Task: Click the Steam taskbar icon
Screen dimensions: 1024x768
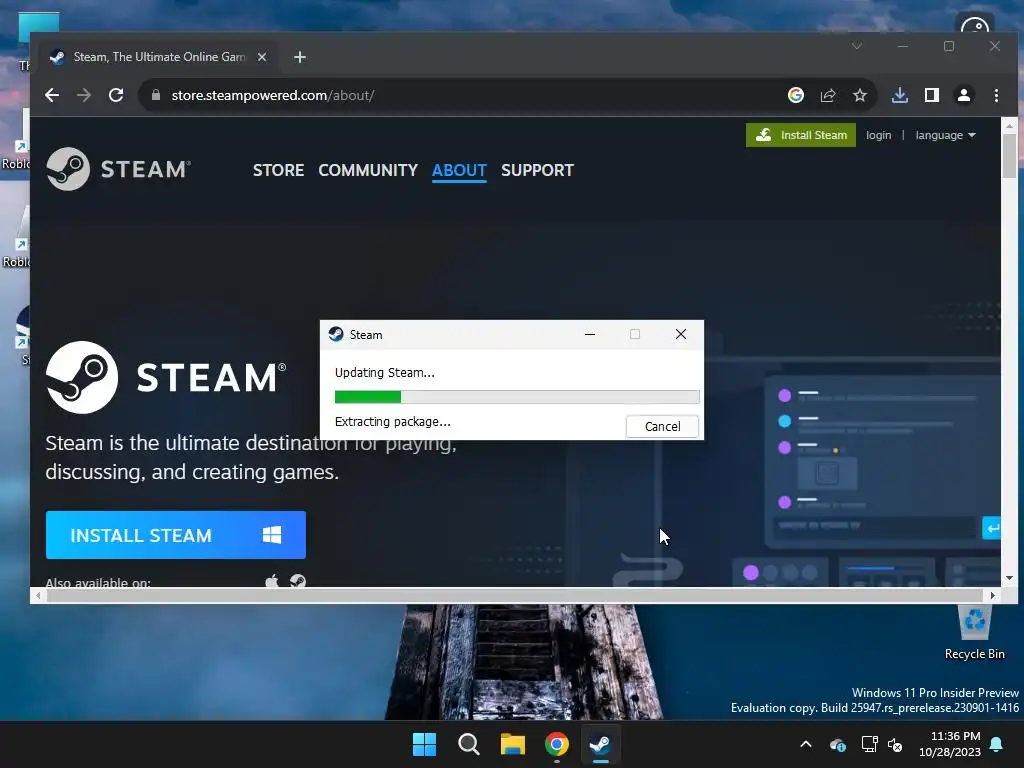Action: point(601,744)
